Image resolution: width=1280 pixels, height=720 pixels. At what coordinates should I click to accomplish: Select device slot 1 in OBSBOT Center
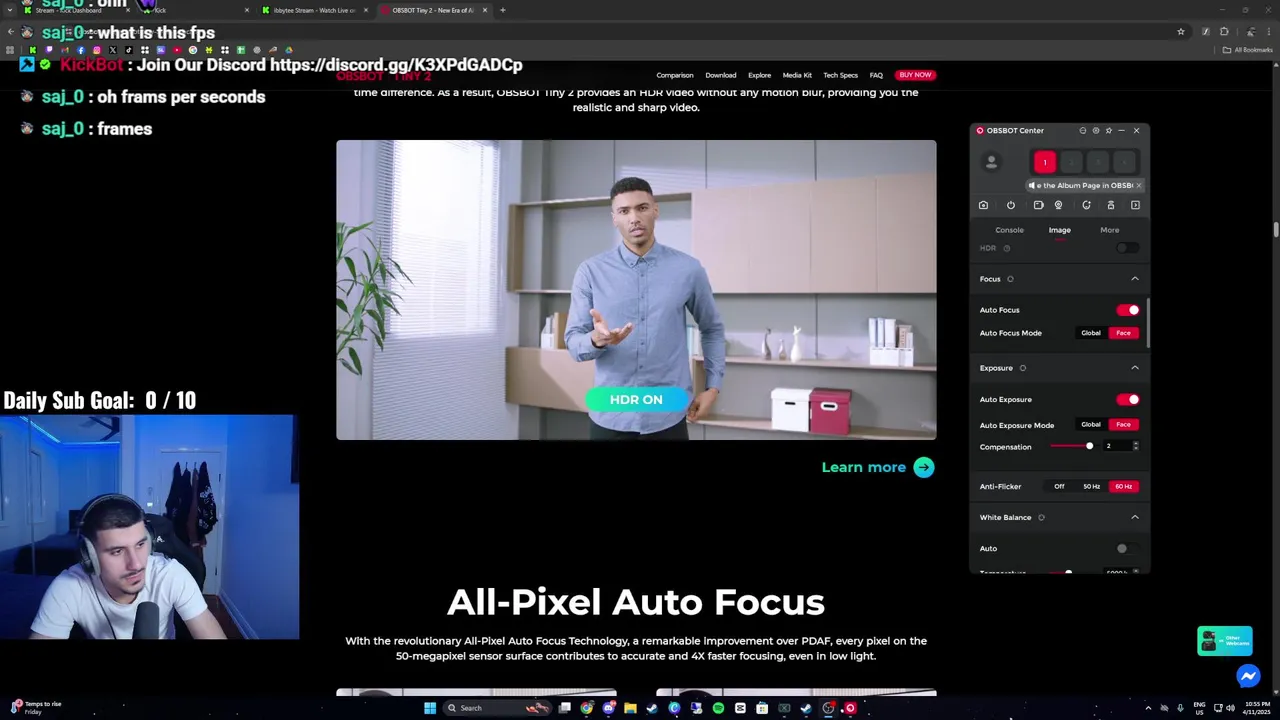tap(1044, 162)
